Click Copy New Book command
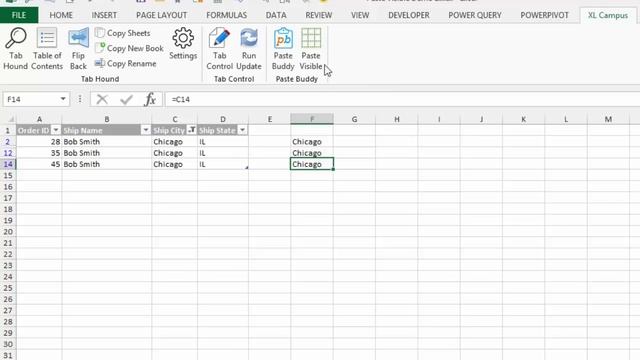 tap(129, 48)
